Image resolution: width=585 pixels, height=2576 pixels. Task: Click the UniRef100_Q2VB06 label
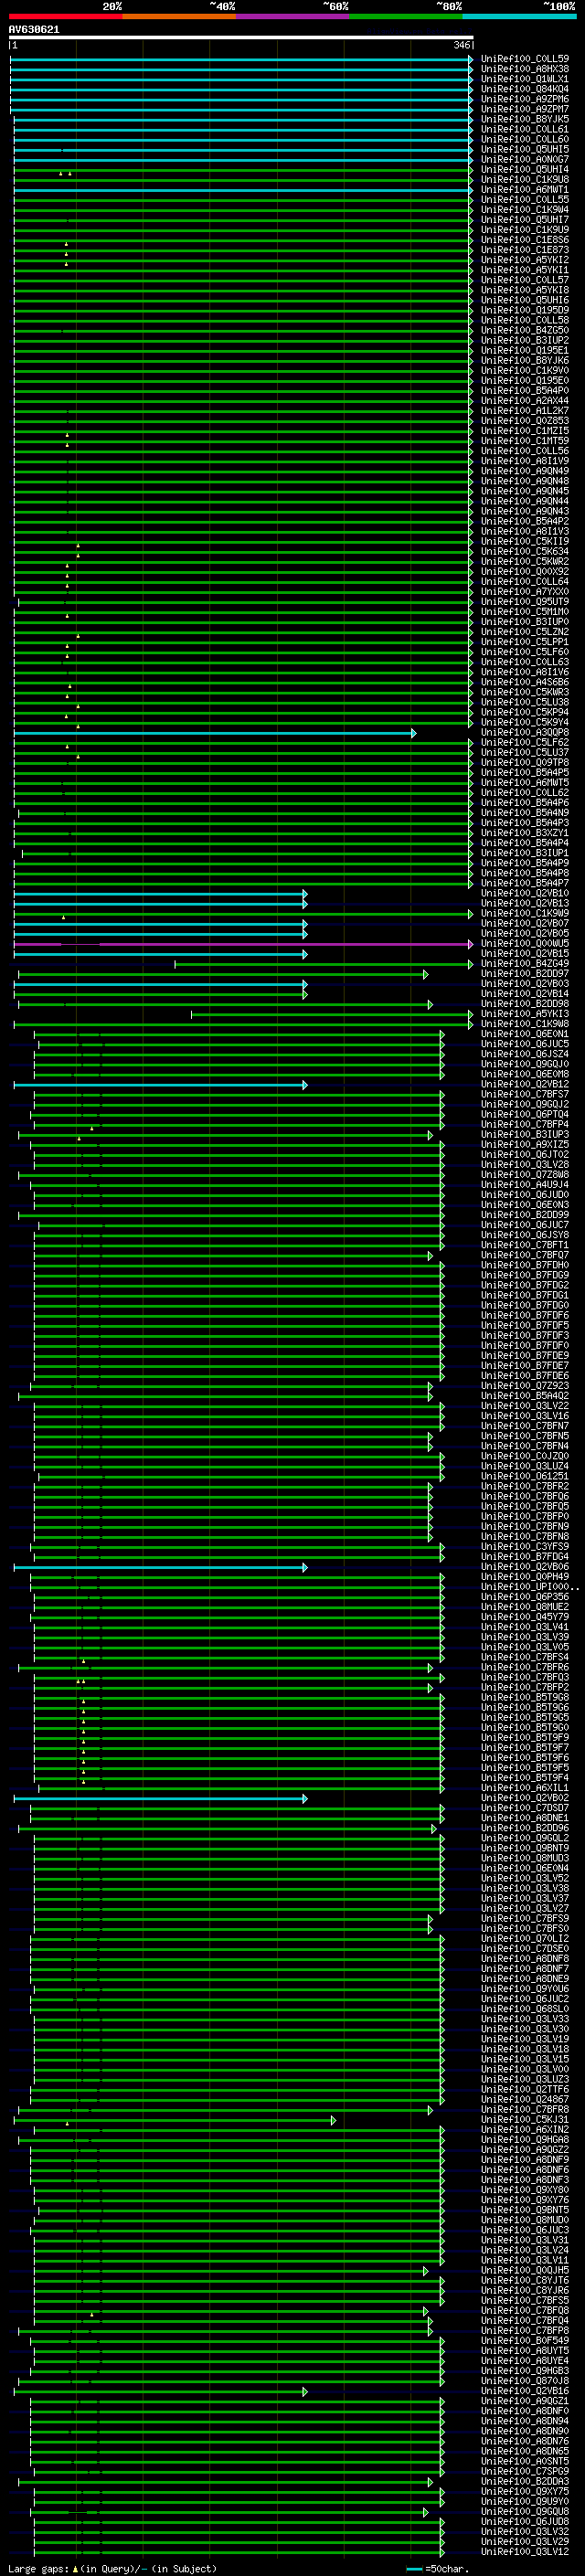pyautogui.click(x=524, y=1567)
